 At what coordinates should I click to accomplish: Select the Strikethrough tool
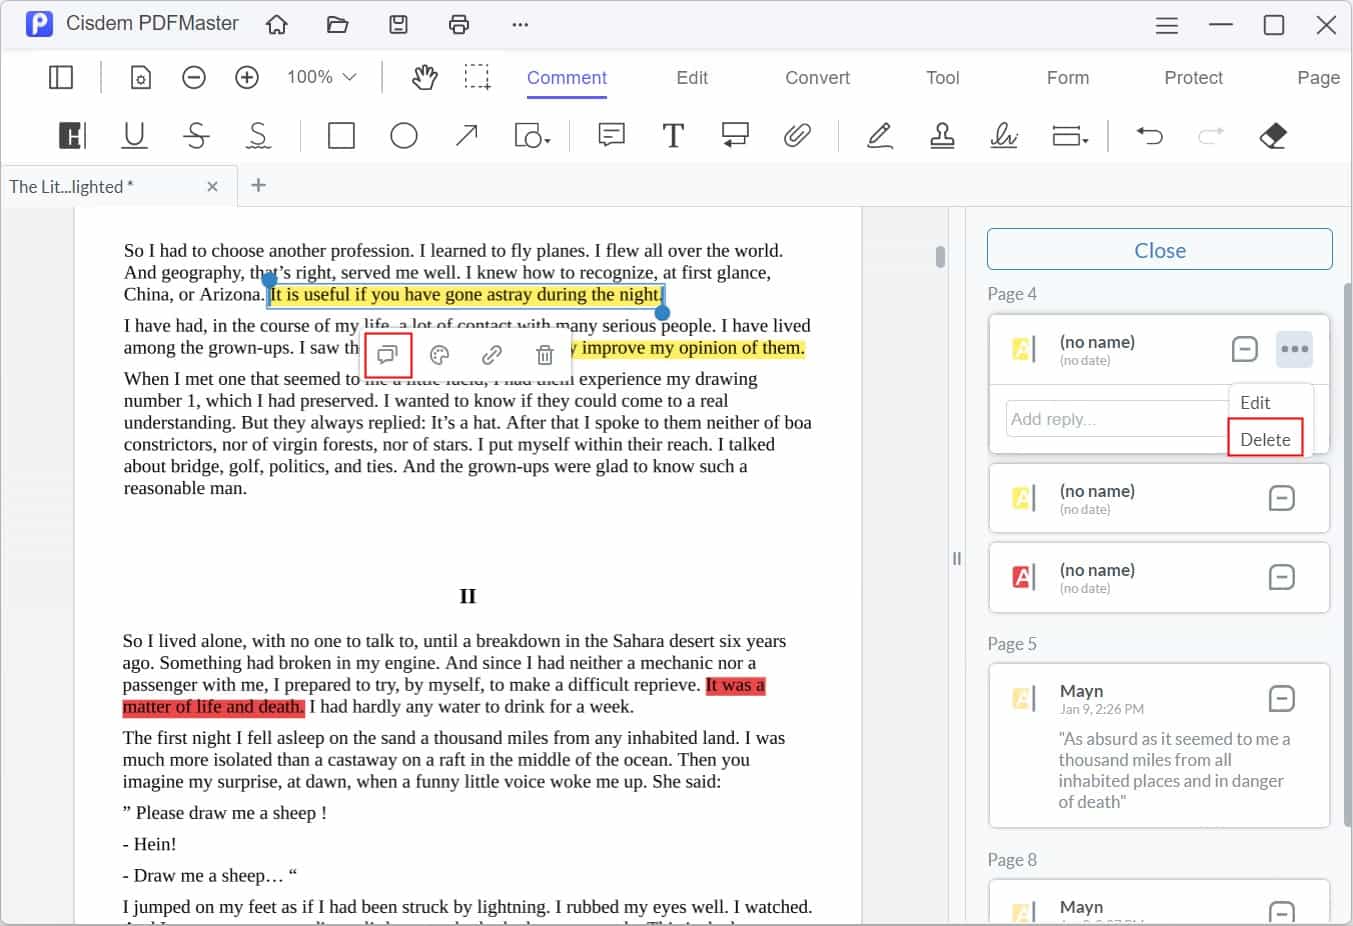click(197, 135)
